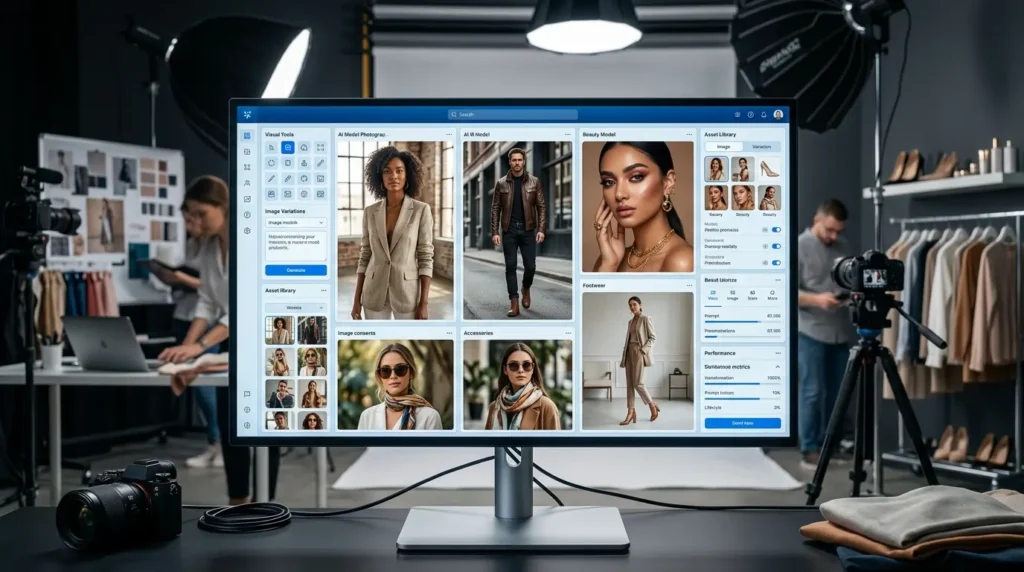The height and width of the screenshot is (572, 1024).
Task: Open the three-dot menu of the Beauty Model panel
Action: pyautogui.click(x=689, y=135)
